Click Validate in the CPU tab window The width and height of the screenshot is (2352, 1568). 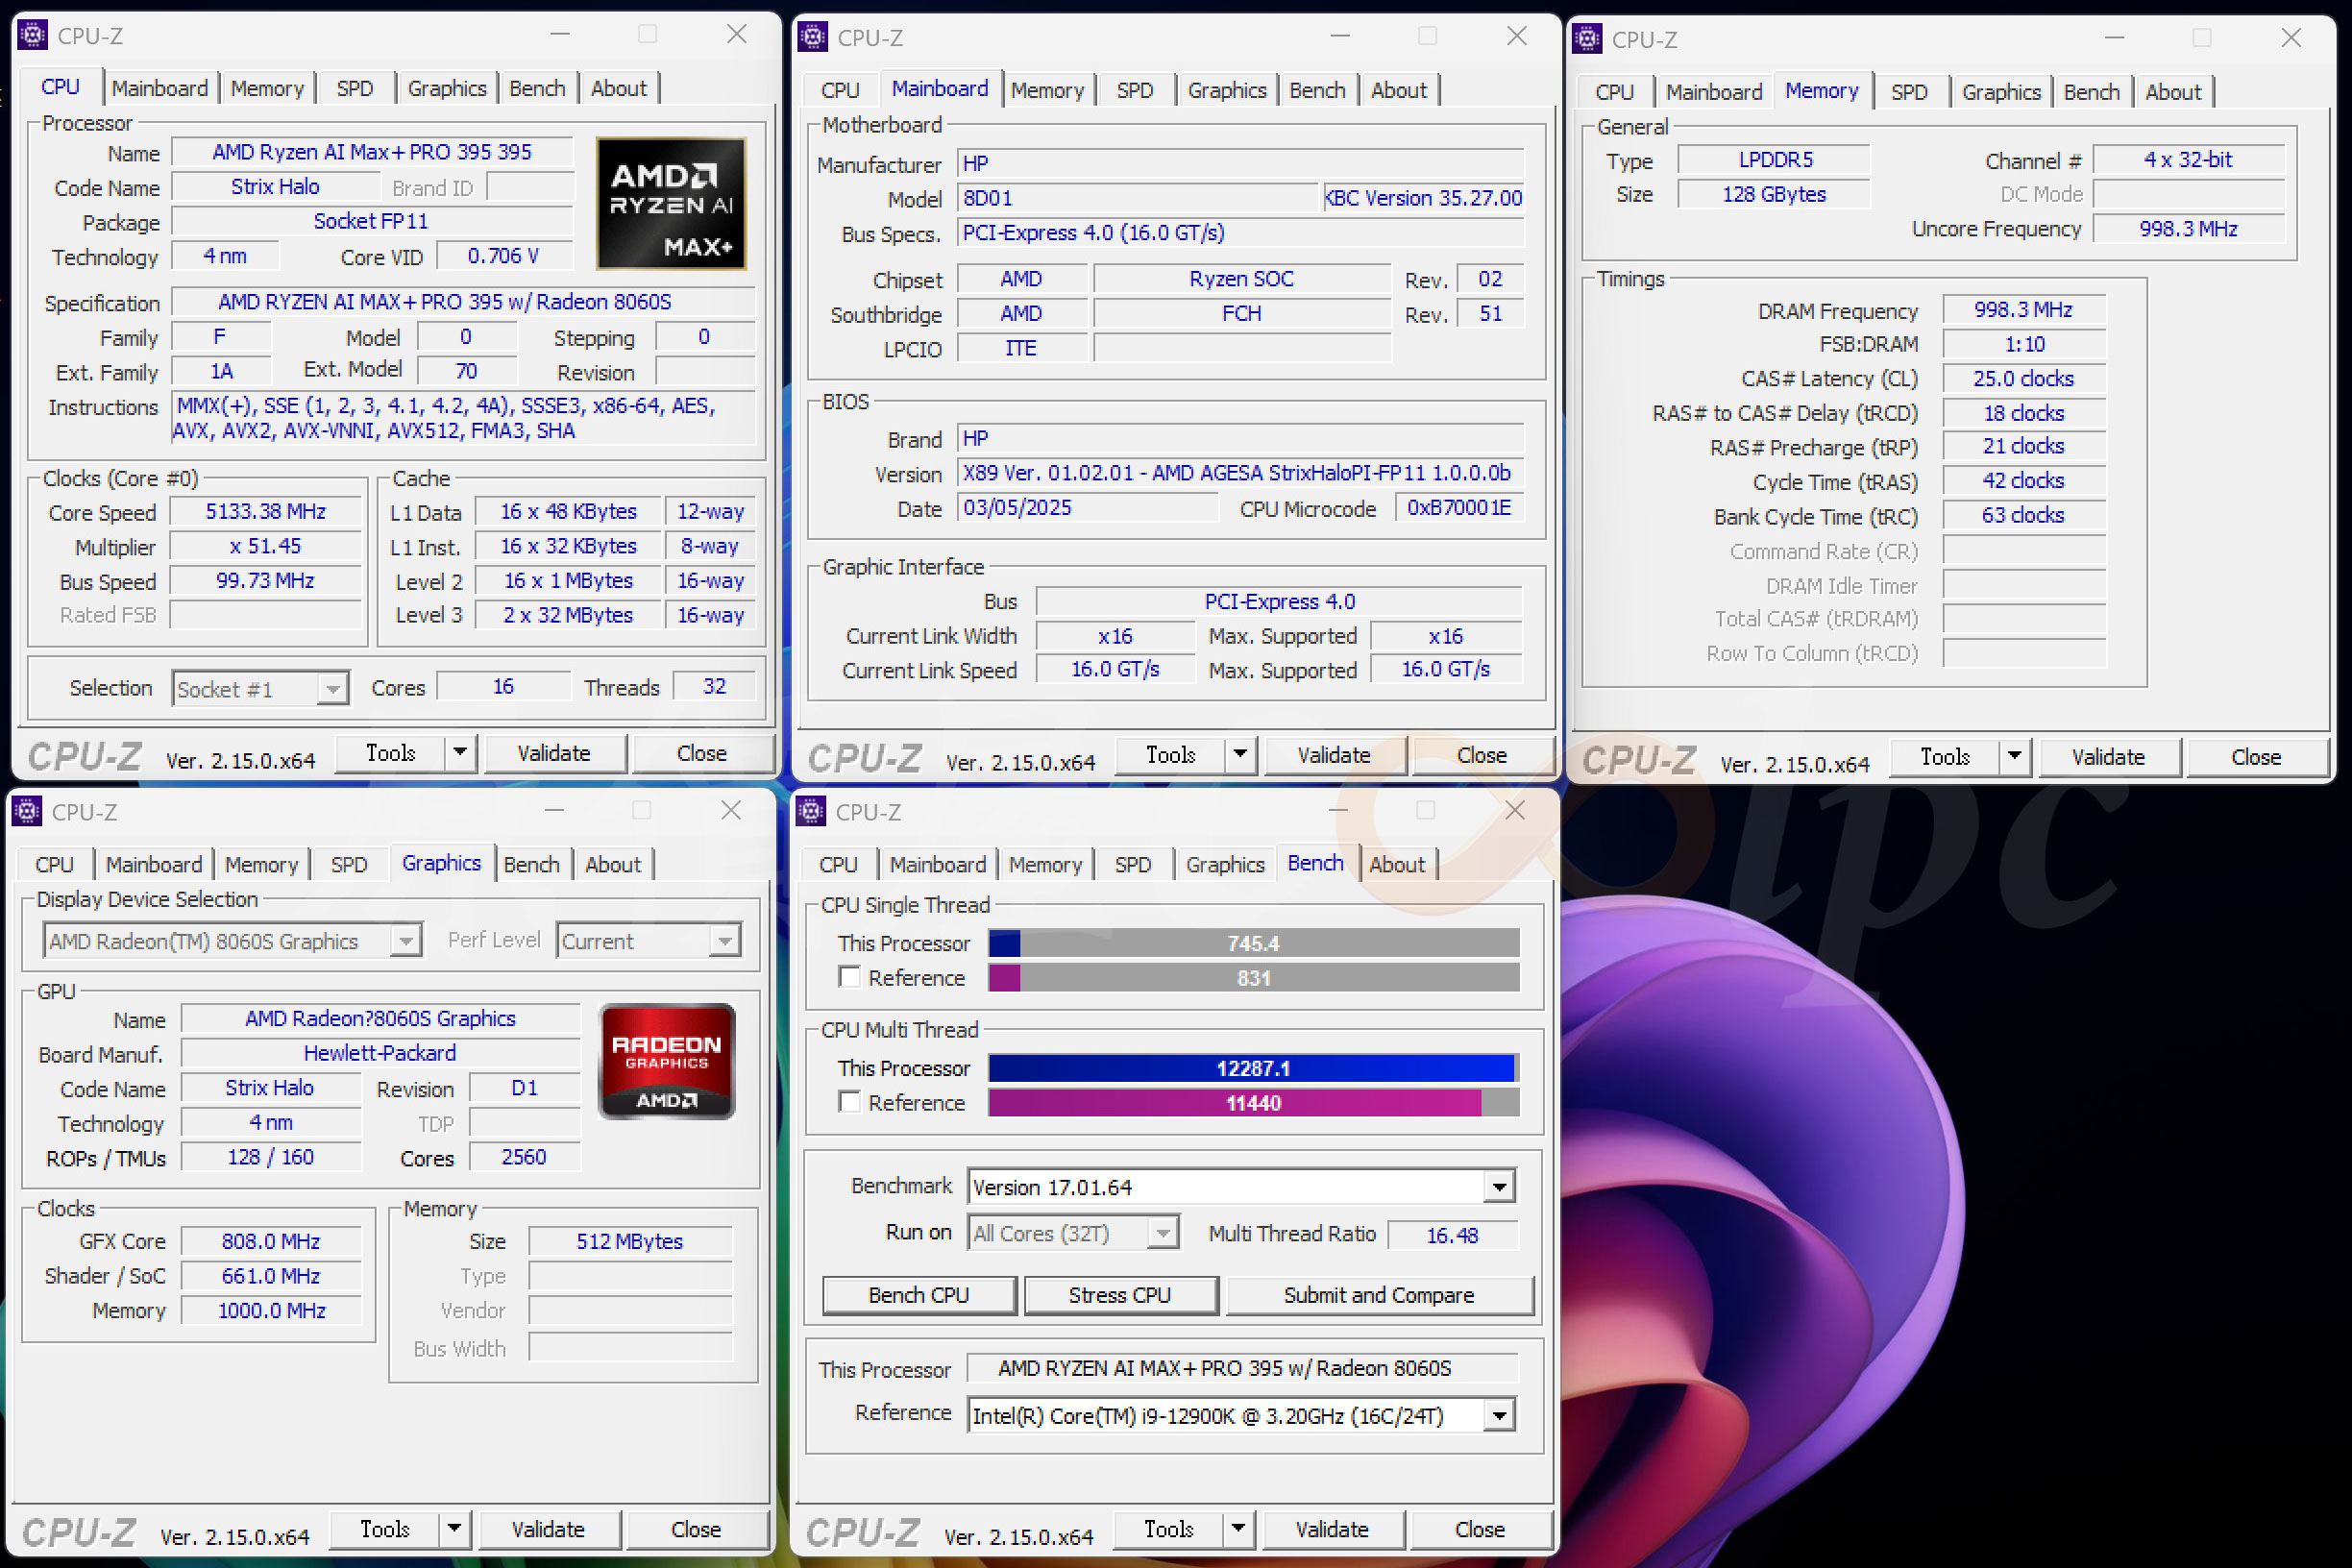coord(554,753)
